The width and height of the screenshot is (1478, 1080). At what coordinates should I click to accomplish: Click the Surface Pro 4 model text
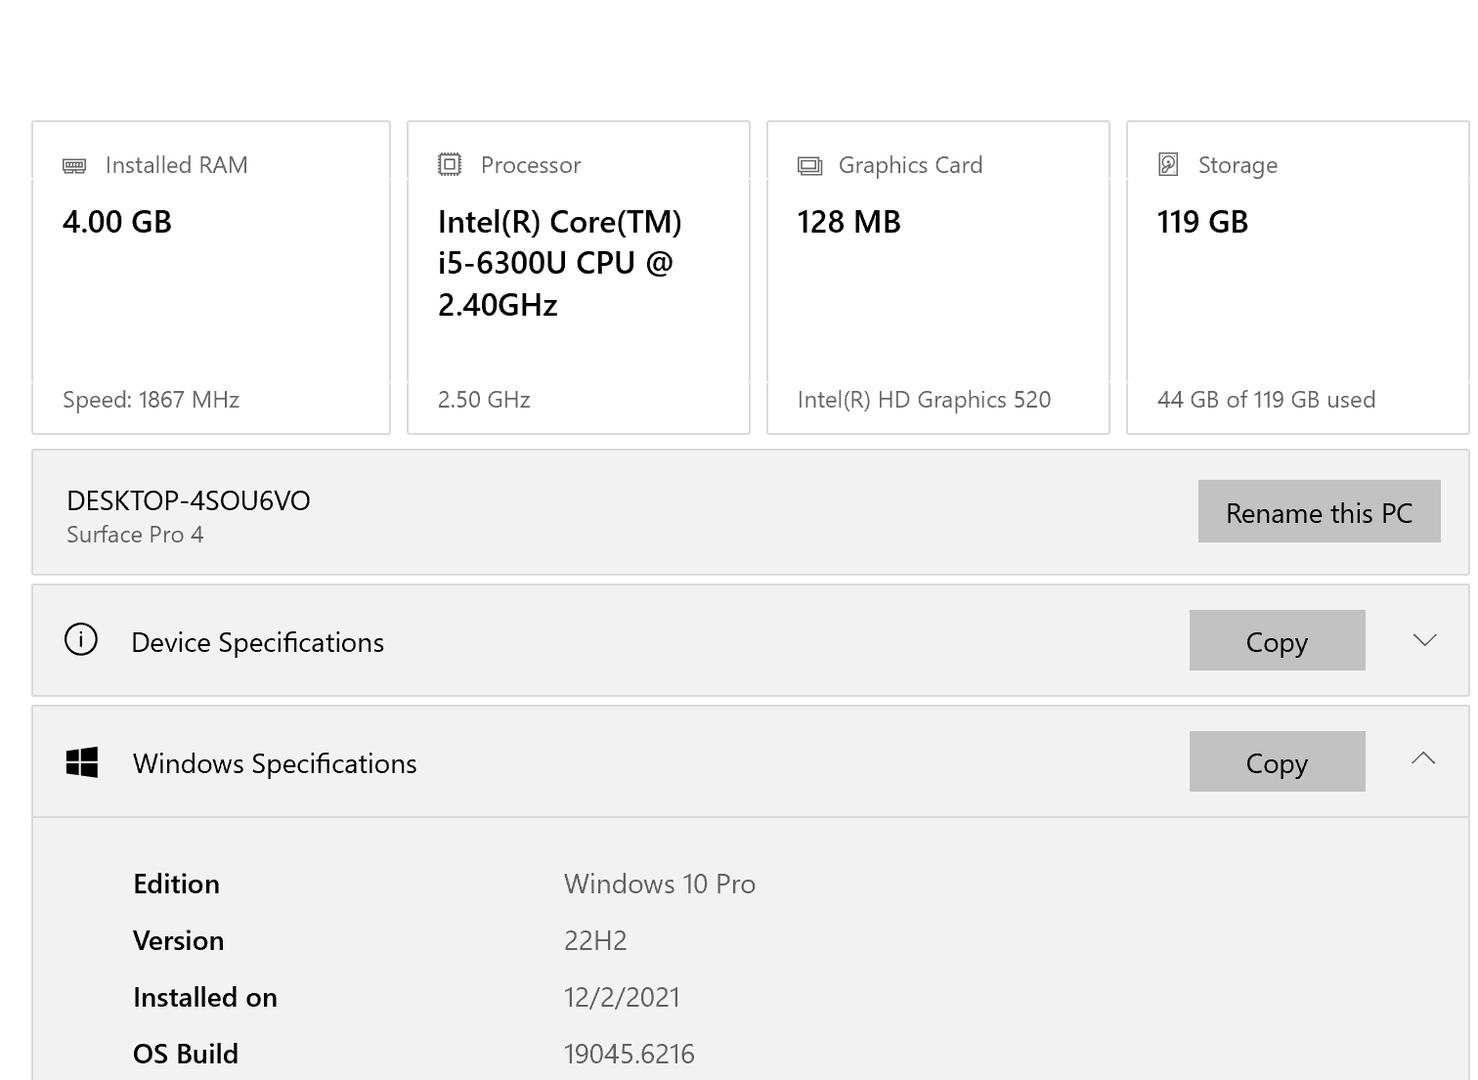point(135,535)
